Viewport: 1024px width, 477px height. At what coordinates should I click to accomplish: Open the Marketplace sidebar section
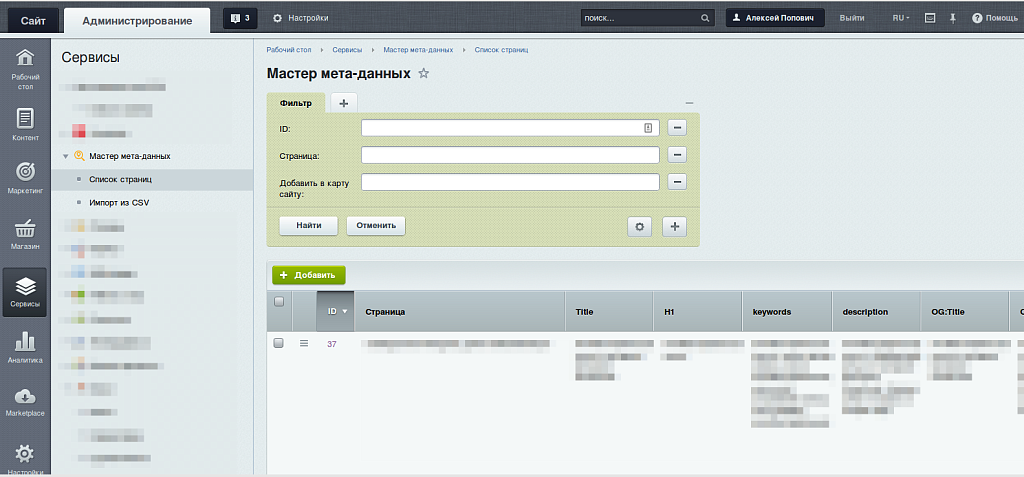(x=25, y=402)
